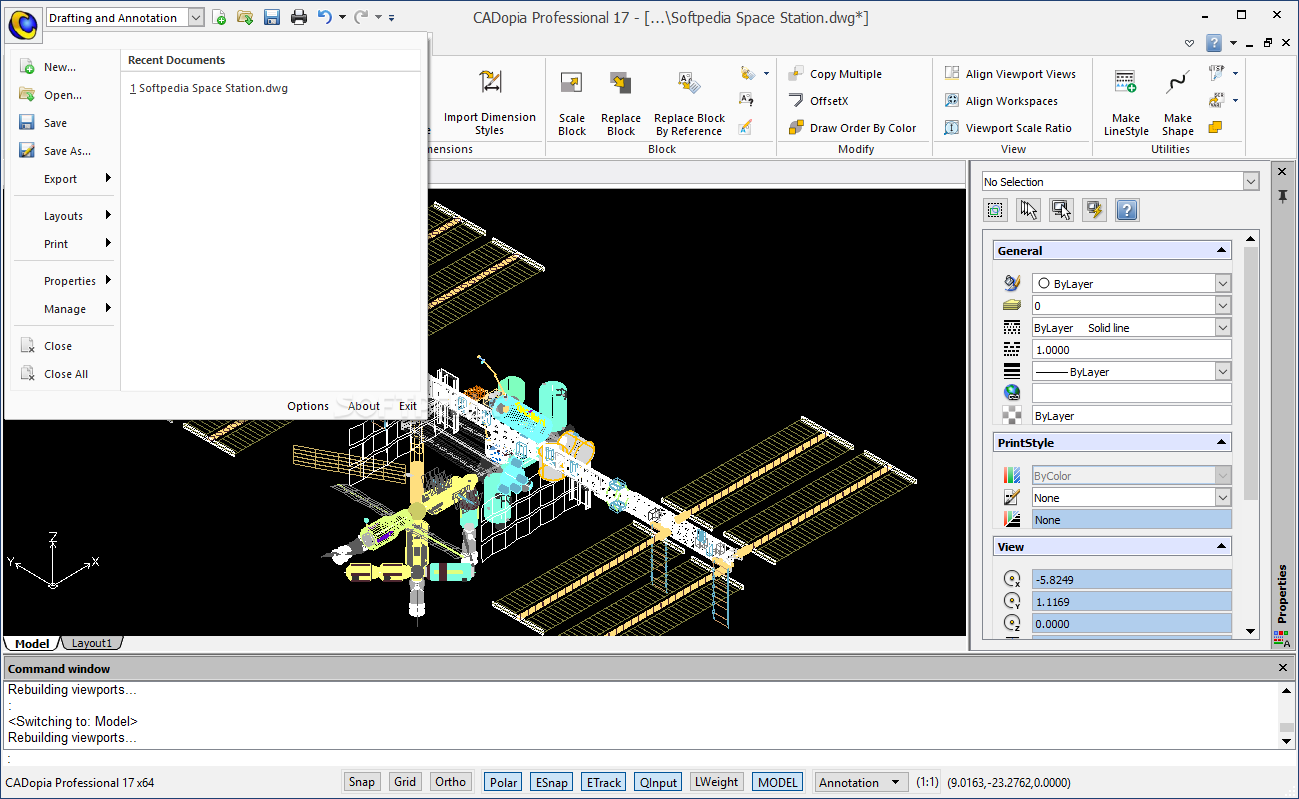The image size is (1299, 799).
Task: Open the No Selection dropdown in Properties
Action: 1251,181
